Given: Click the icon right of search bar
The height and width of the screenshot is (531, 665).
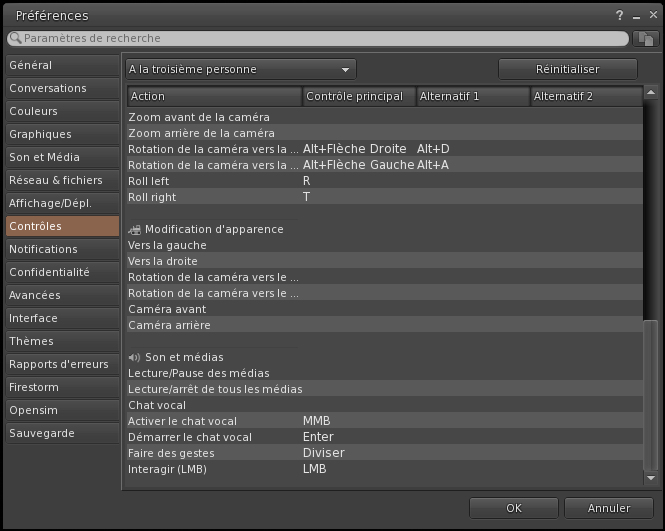Looking at the screenshot, I should click(646, 38).
